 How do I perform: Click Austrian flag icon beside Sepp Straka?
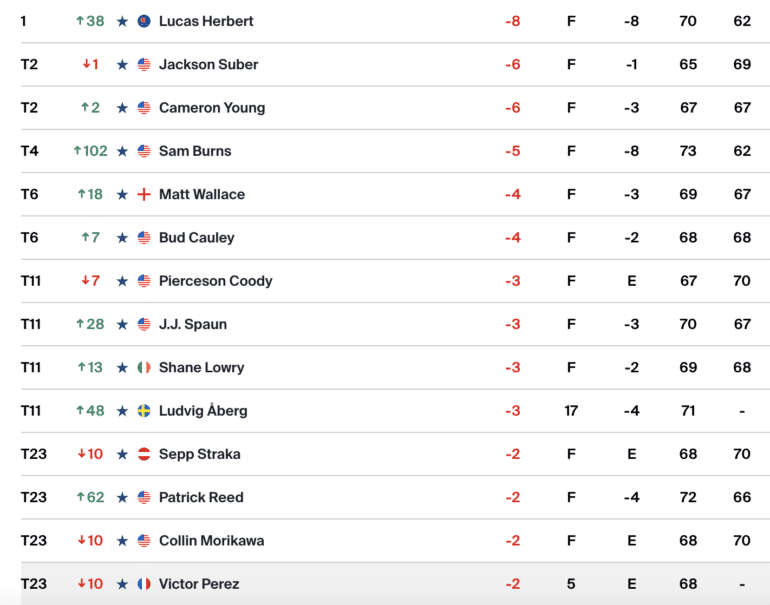point(144,454)
